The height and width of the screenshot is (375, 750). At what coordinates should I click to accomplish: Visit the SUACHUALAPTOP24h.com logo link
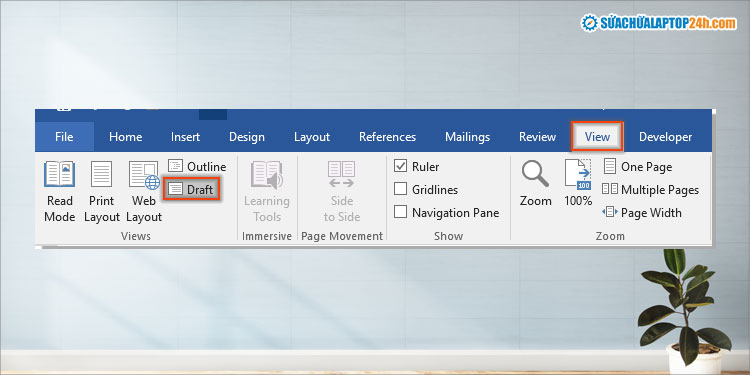click(659, 23)
